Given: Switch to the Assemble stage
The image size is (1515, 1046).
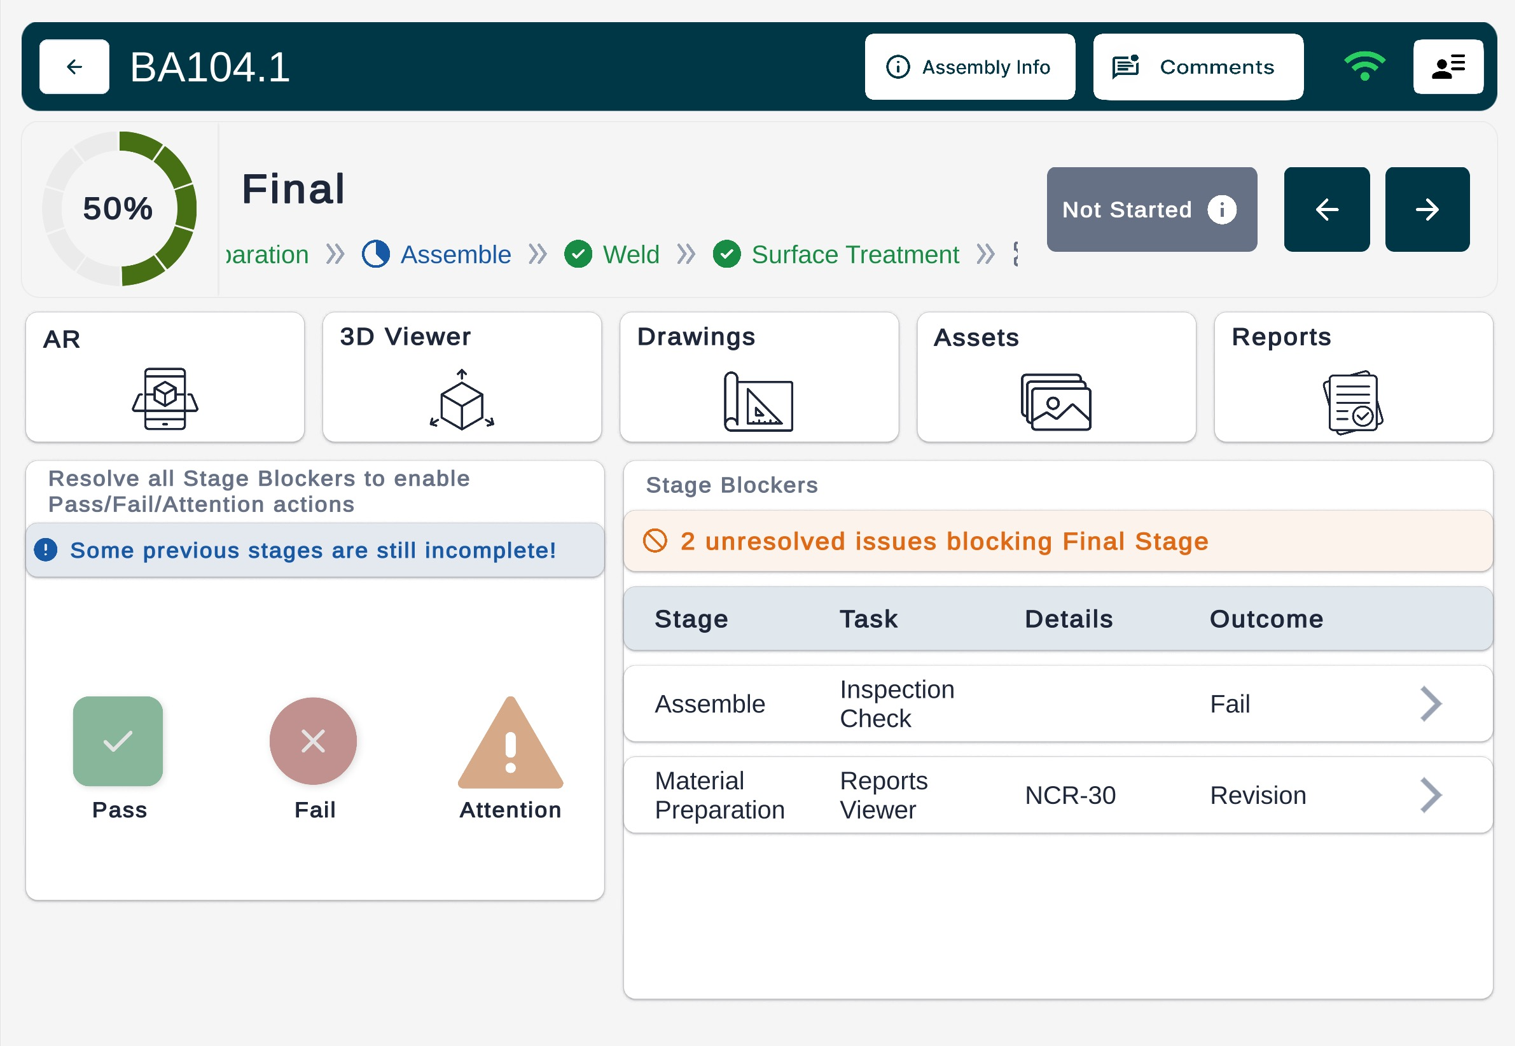Looking at the screenshot, I should pyautogui.click(x=455, y=255).
